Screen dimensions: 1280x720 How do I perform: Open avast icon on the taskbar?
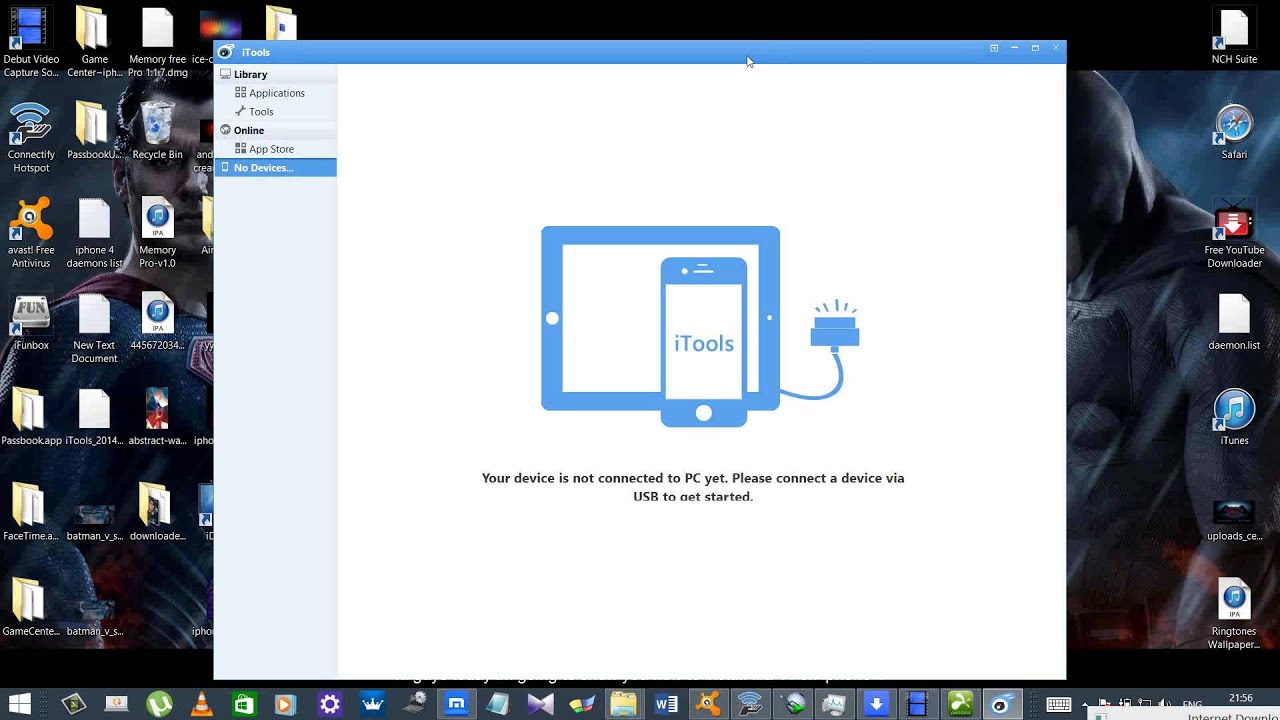point(708,704)
